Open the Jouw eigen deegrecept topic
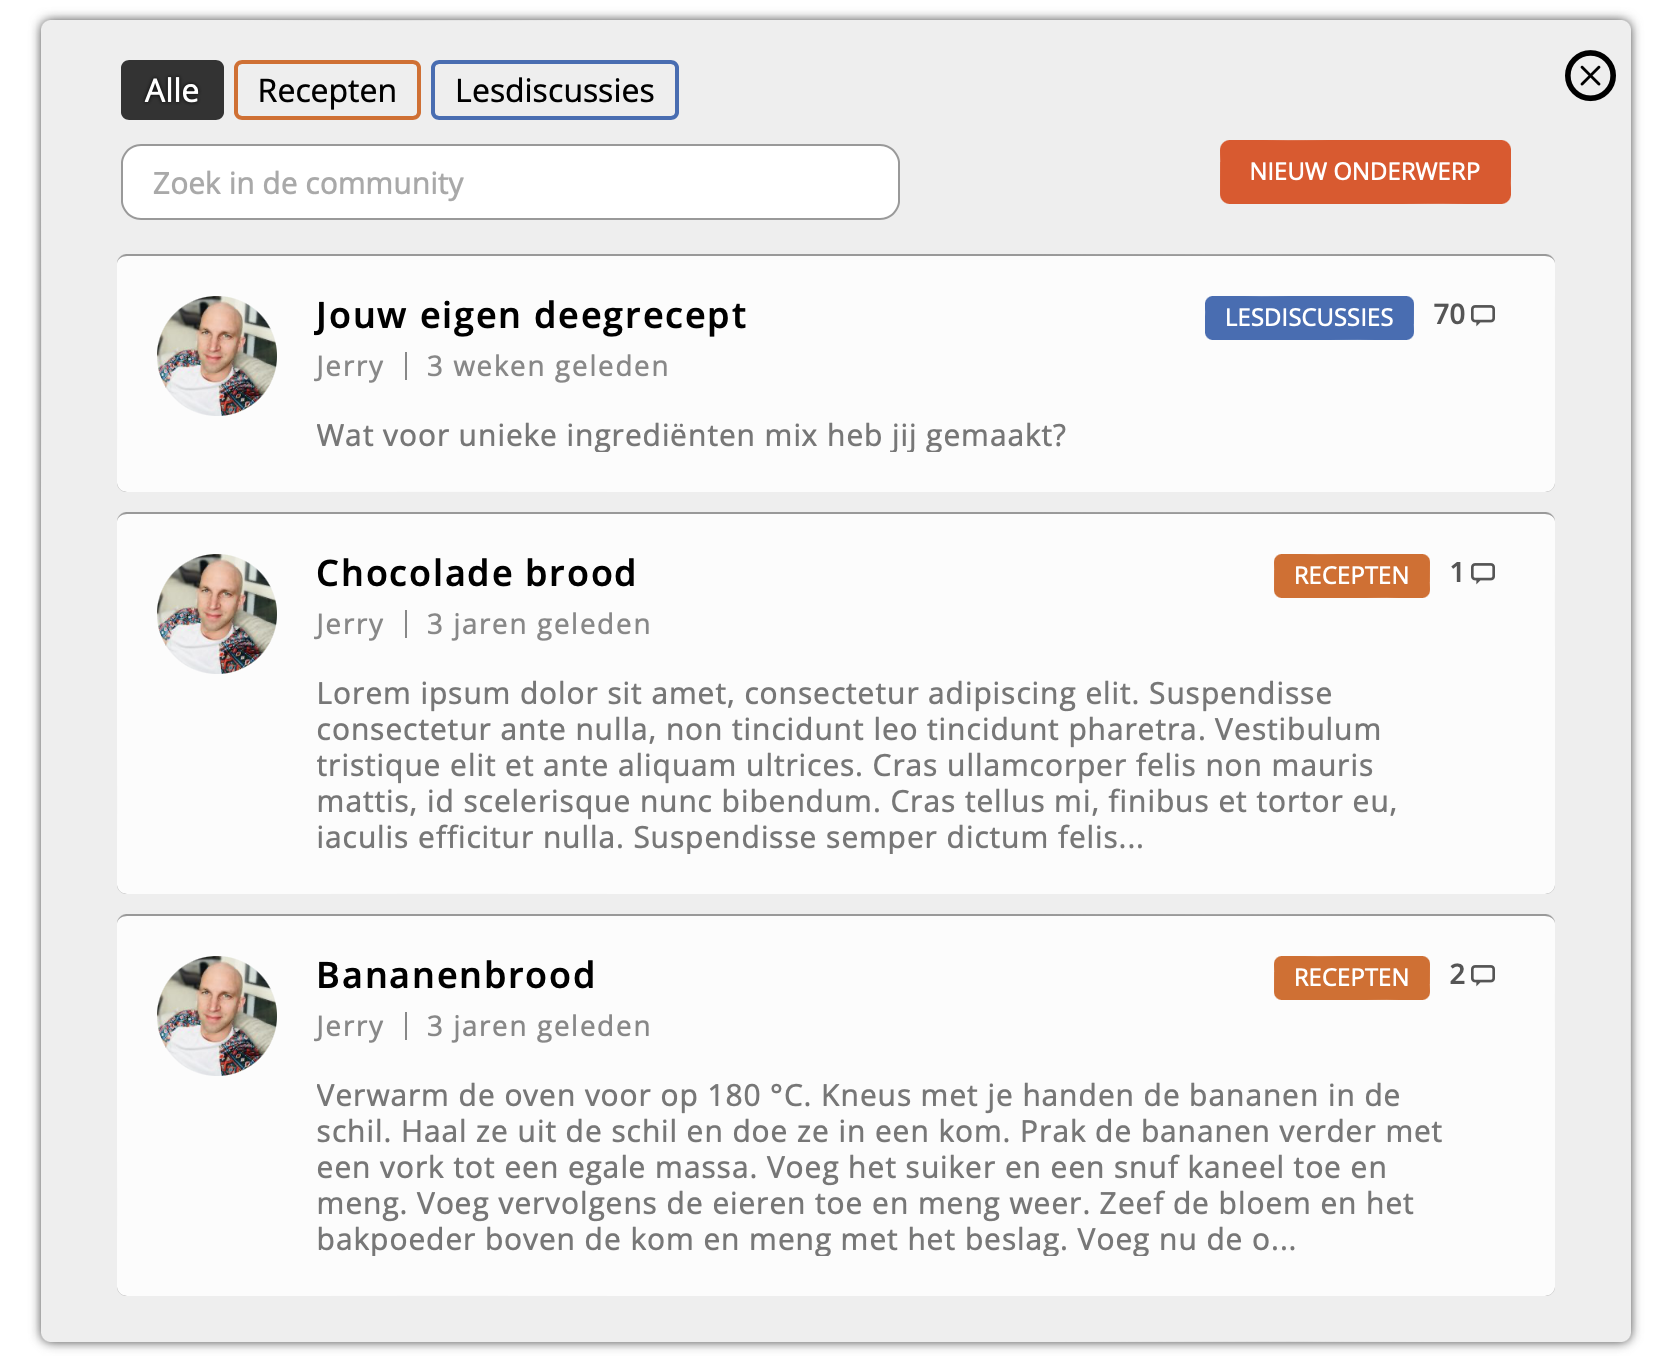This screenshot has height=1370, width=1658. [531, 316]
